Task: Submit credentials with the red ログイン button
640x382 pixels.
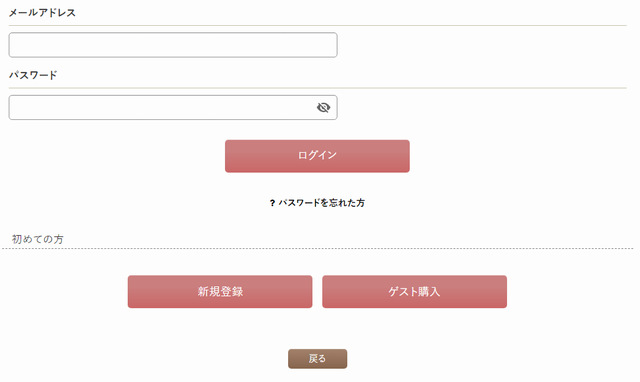Action: (x=317, y=156)
